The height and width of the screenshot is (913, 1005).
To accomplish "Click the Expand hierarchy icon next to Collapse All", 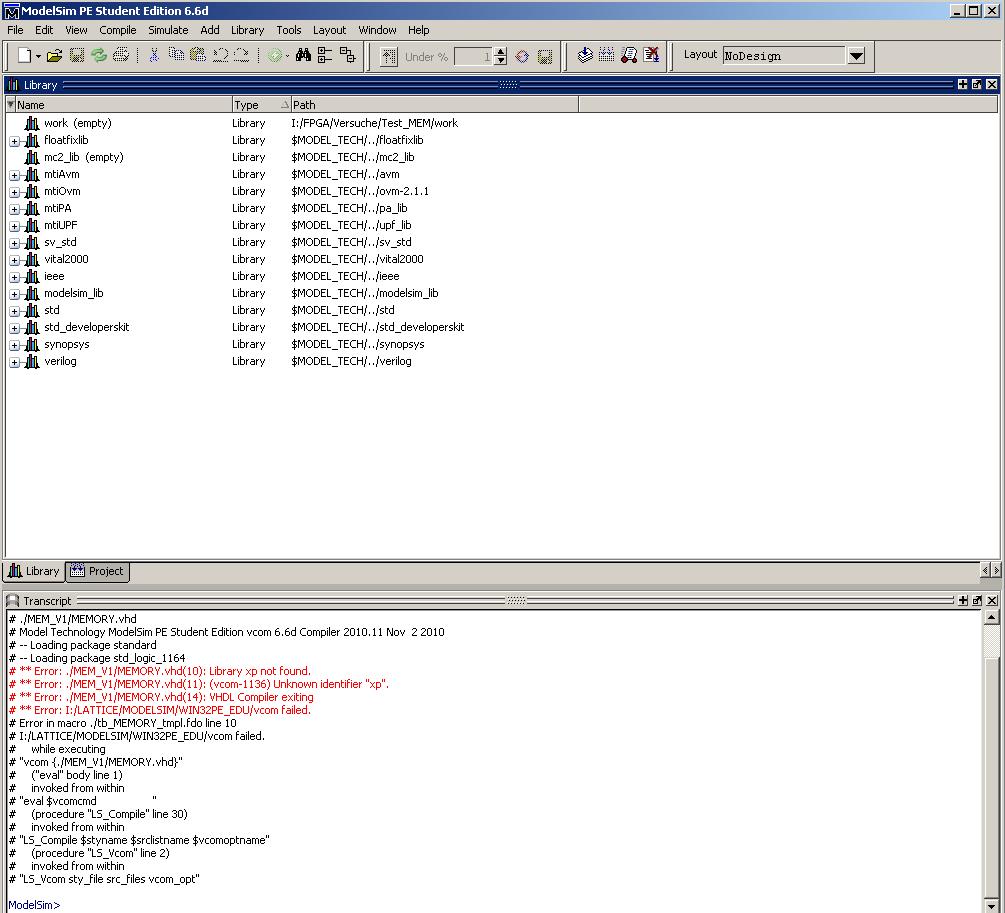I will click(x=347, y=55).
